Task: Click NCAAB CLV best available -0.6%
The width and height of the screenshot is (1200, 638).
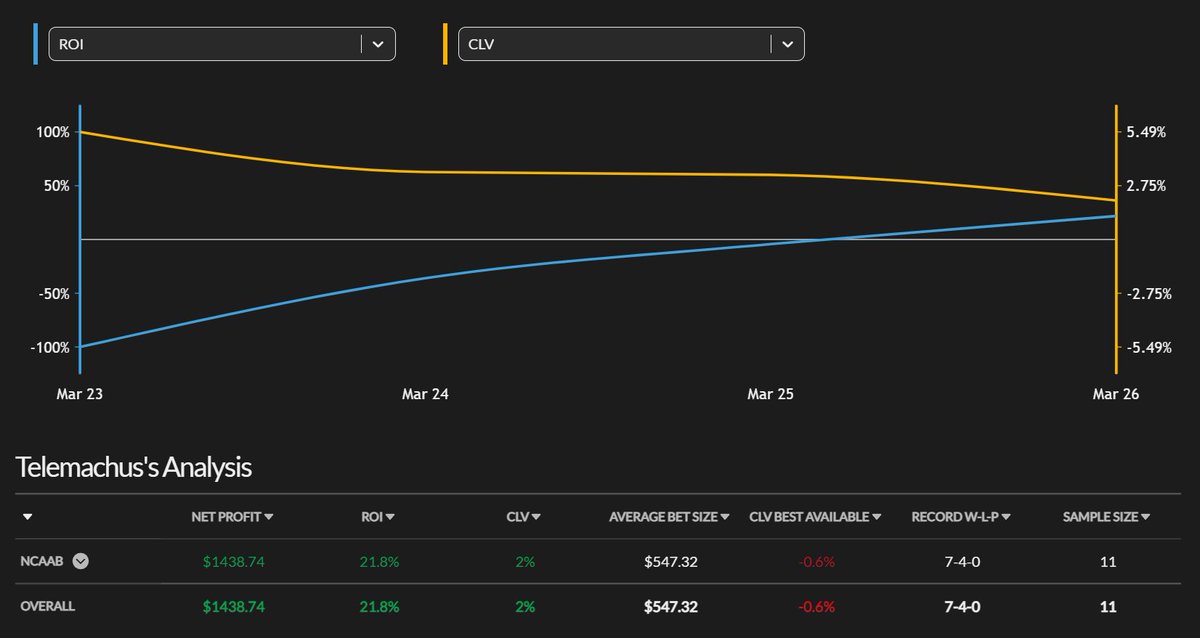Action: pyautogui.click(x=816, y=562)
